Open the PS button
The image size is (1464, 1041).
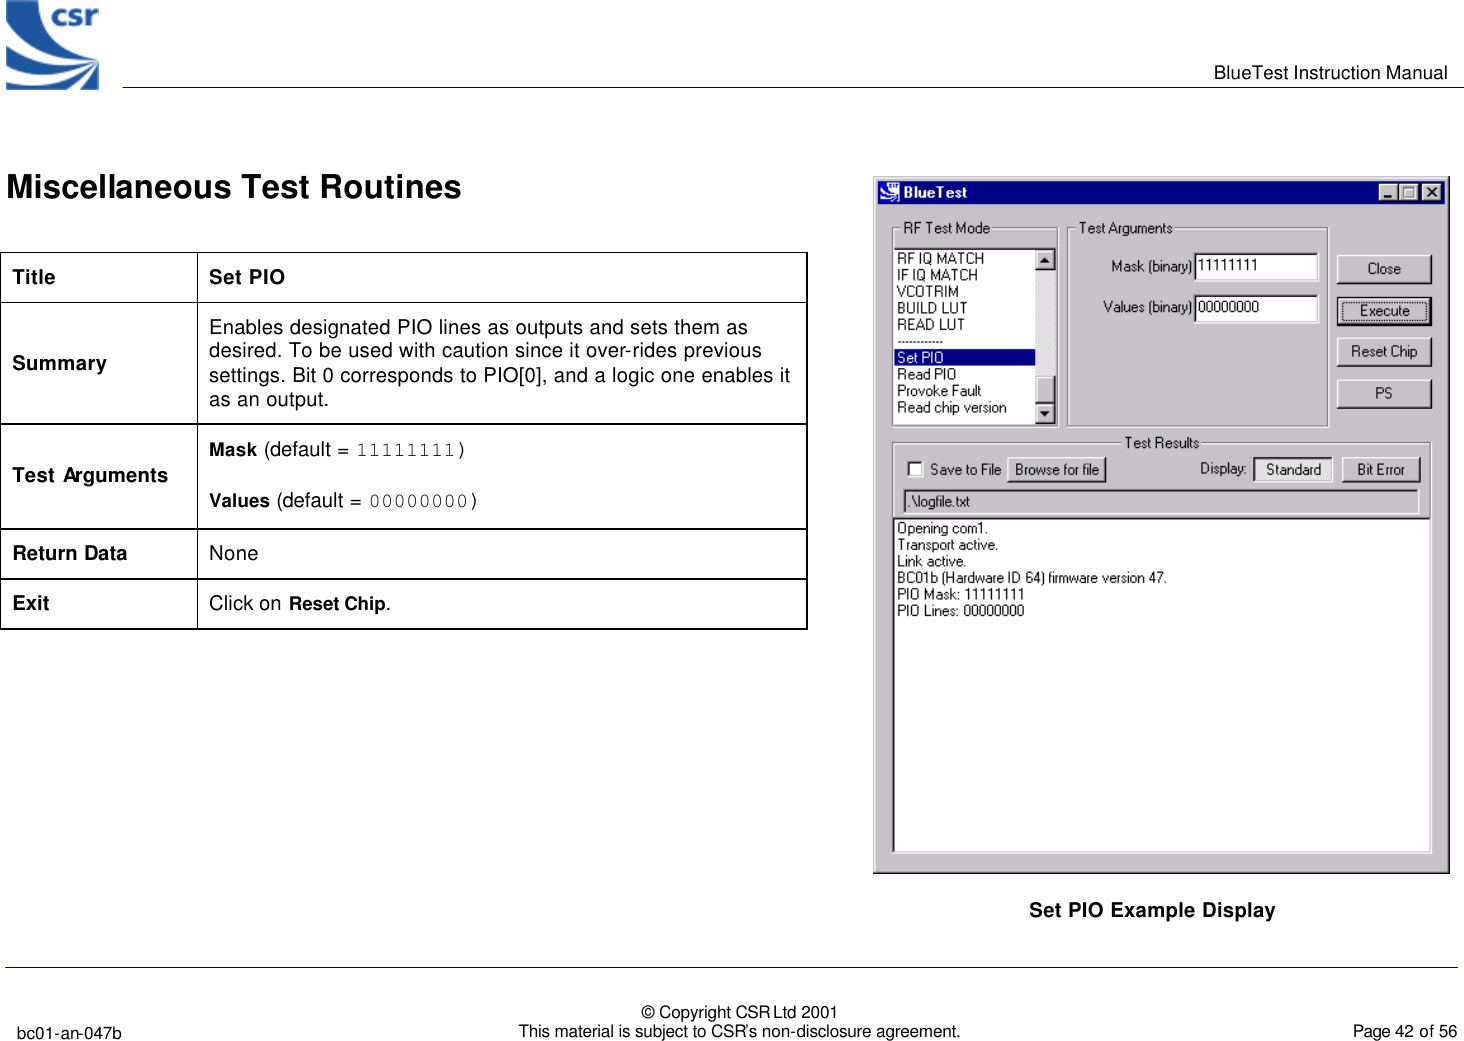[x=1384, y=394]
